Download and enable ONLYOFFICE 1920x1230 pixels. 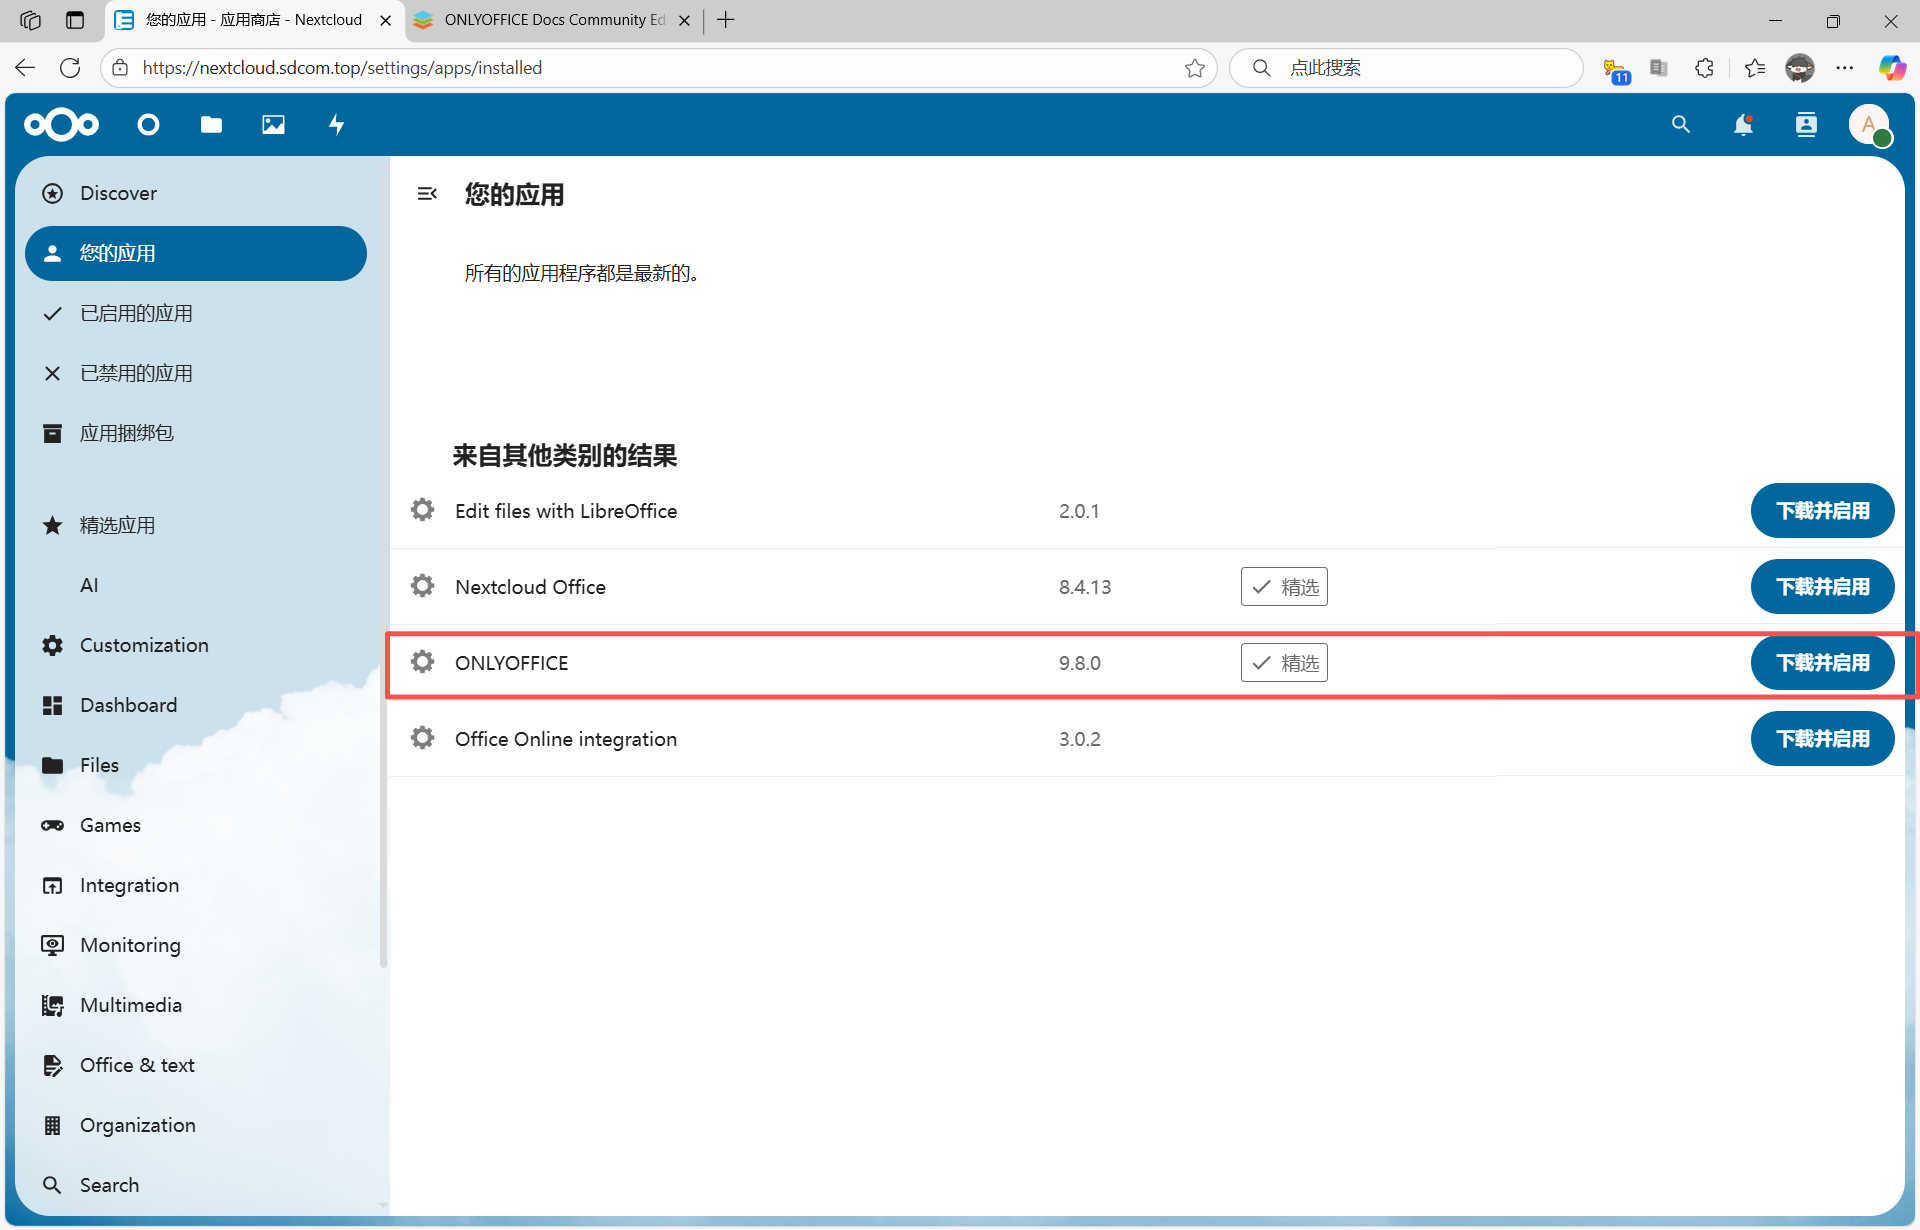point(1822,663)
